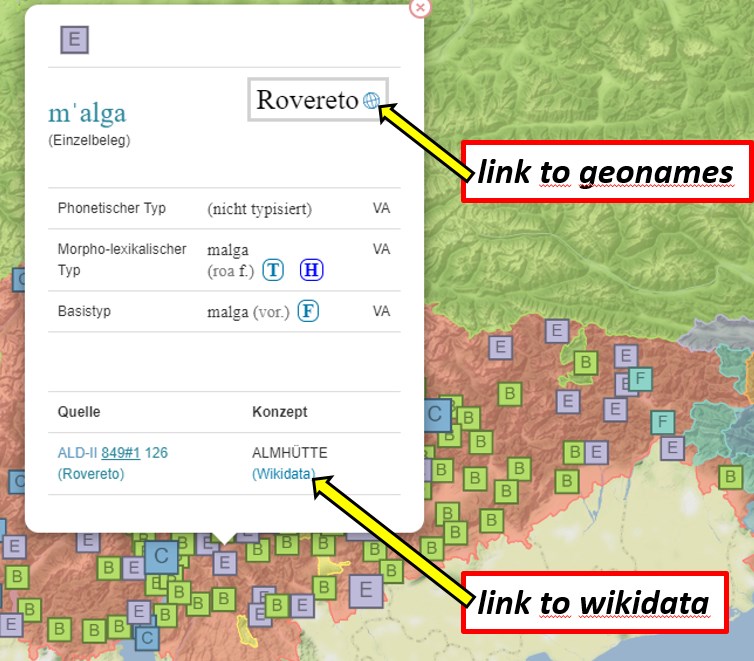Select the large purple E marker near the map bottom
The width and height of the screenshot is (754, 661).
pyautogui.click(x=365, y=589)
